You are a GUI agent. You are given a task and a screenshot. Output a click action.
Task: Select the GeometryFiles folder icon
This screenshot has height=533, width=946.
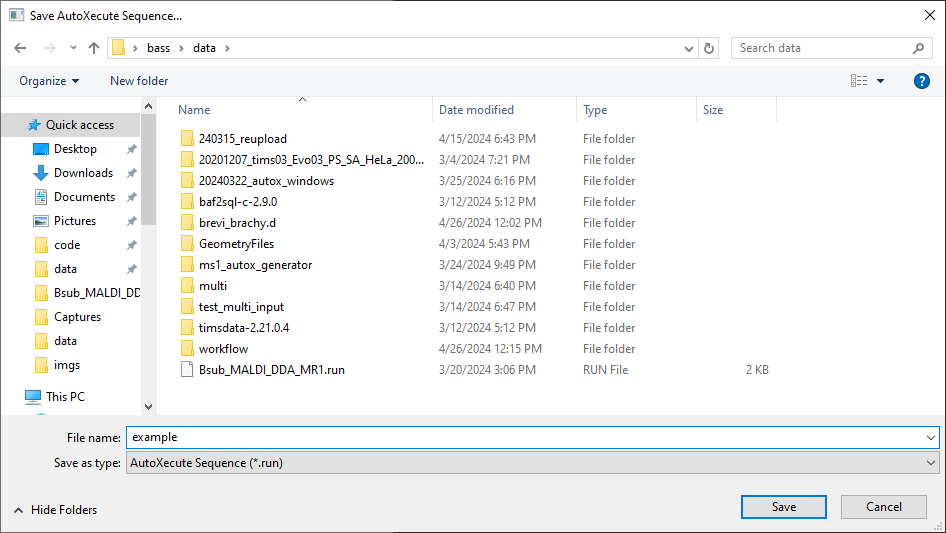click(x=187, y=244)
